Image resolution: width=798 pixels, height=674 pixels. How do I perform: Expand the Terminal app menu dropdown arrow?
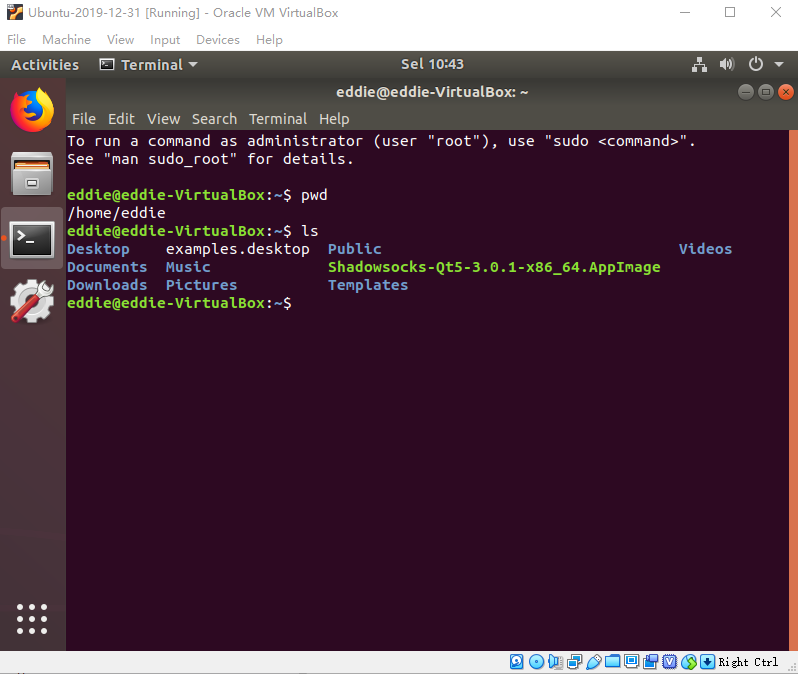tap(193, 65)
